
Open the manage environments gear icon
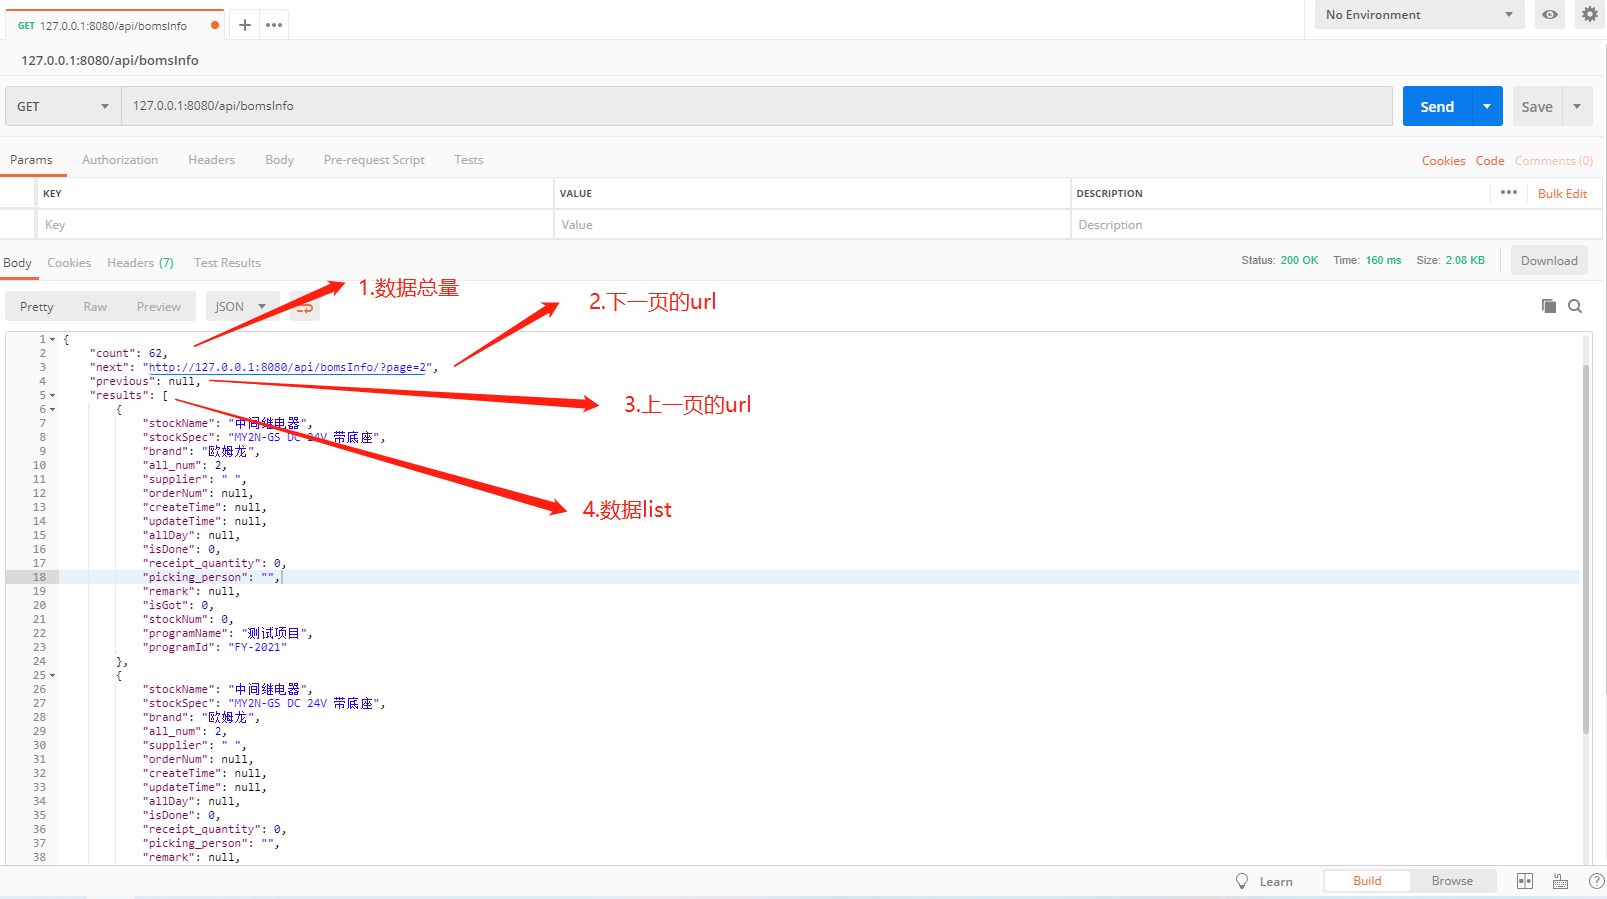point(1590,14)
